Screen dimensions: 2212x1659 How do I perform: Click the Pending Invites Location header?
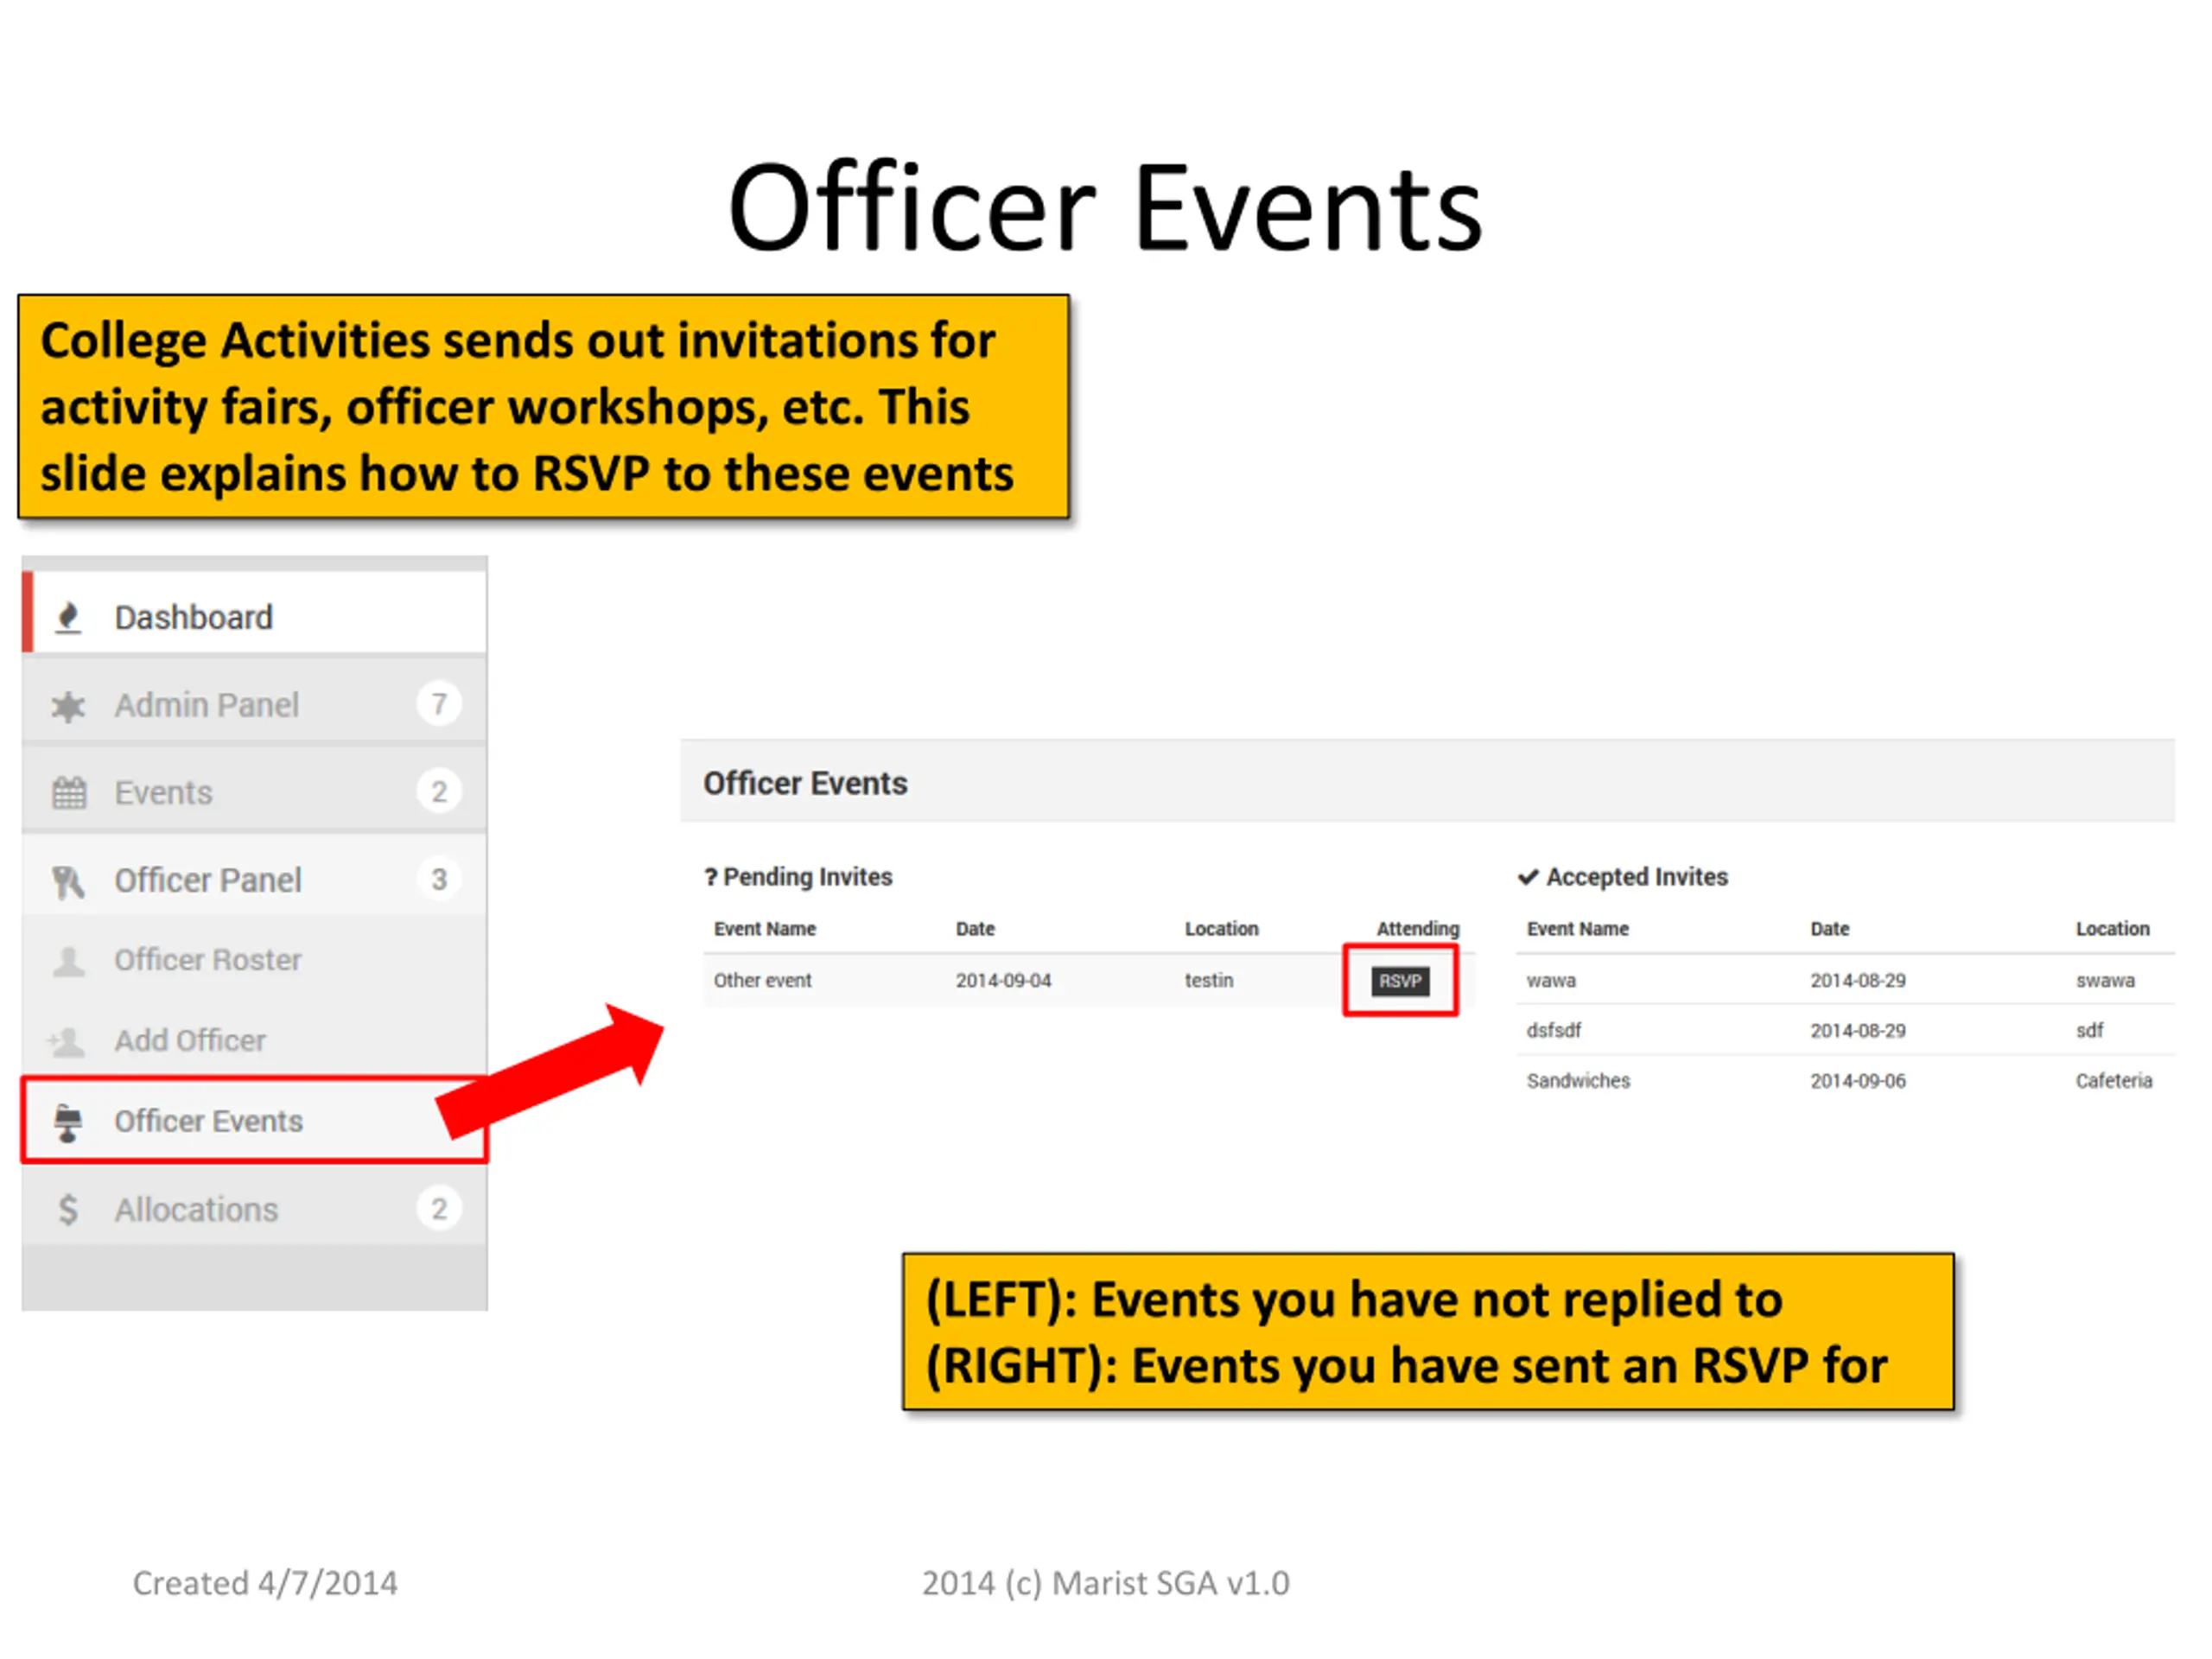pyautogui.click(x=1222, y=928)
